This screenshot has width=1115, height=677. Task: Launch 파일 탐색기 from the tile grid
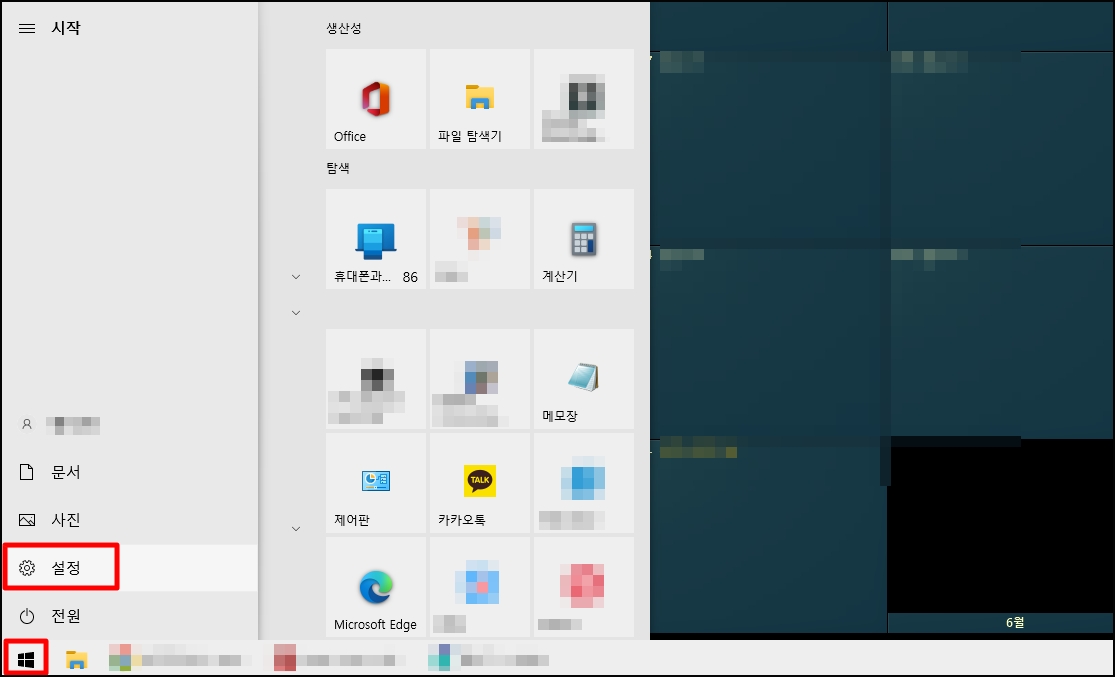[x=480, y=98]
